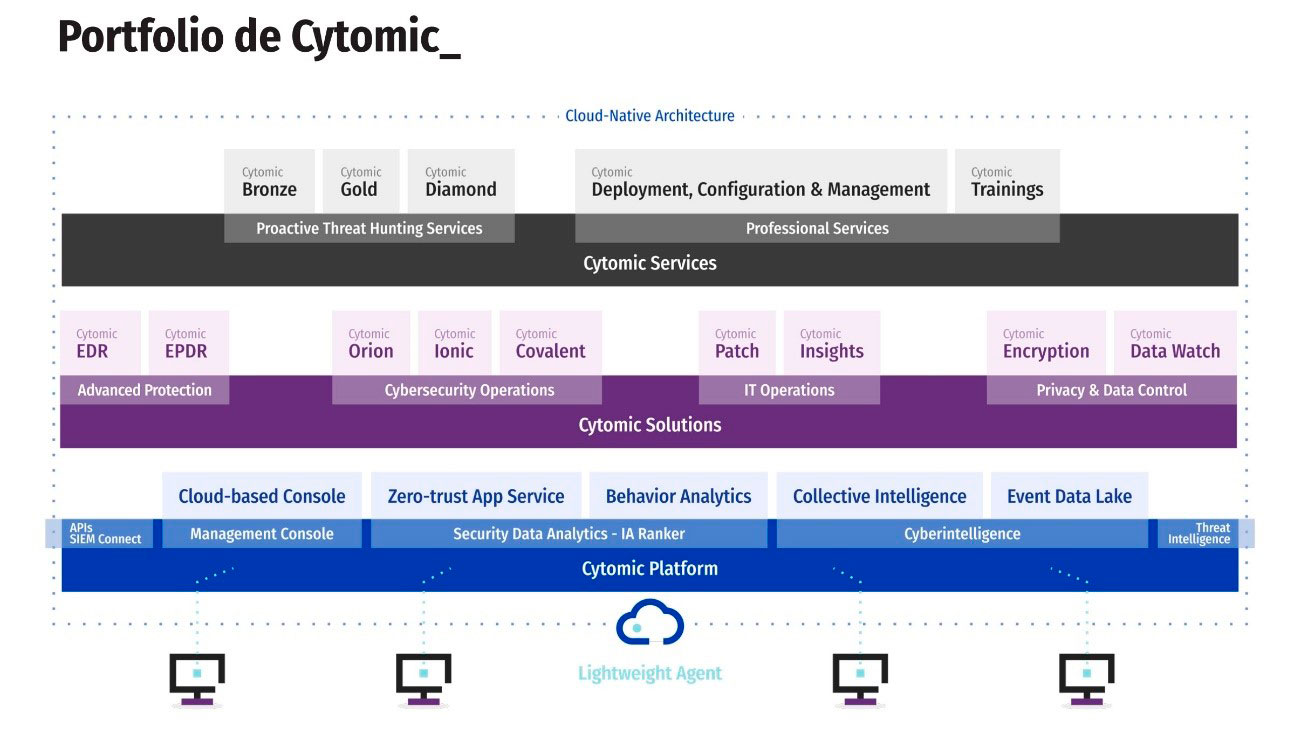Click the Cybersecurity Operations label
This screenshot has height=755, width=1301.
[467, 390]
